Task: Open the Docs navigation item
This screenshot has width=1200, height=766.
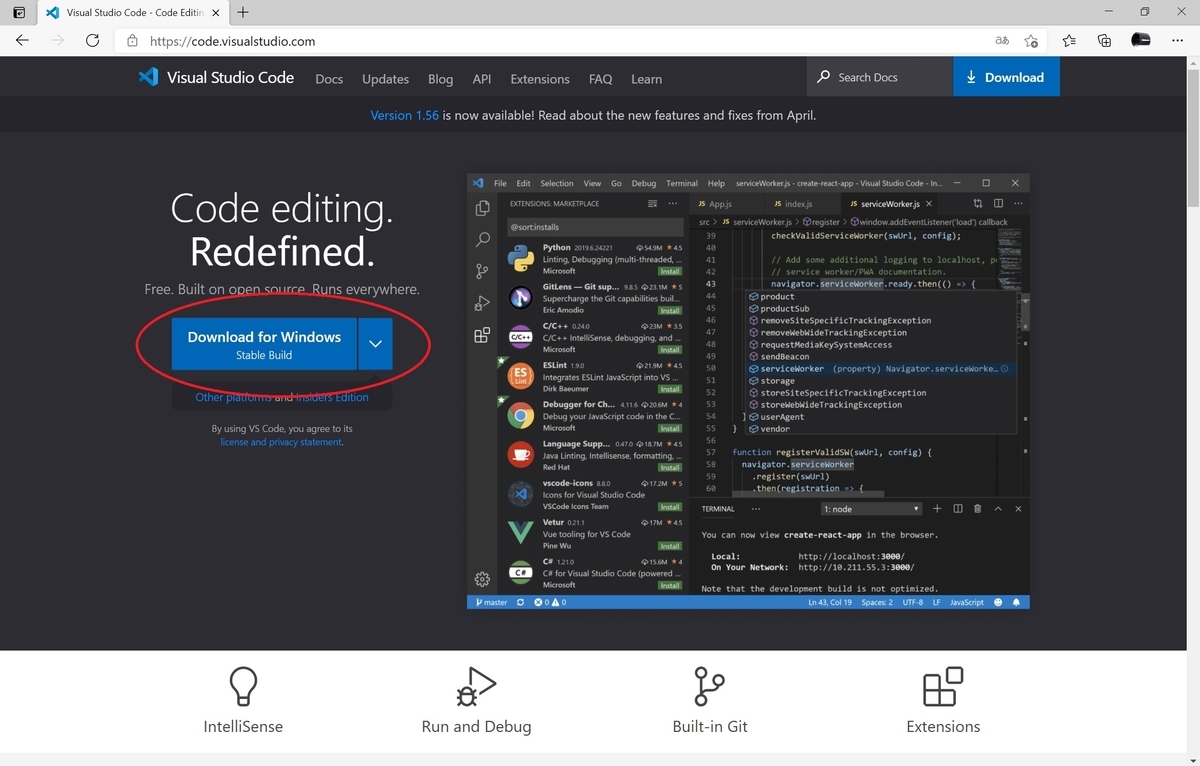Action: point(329,79)
